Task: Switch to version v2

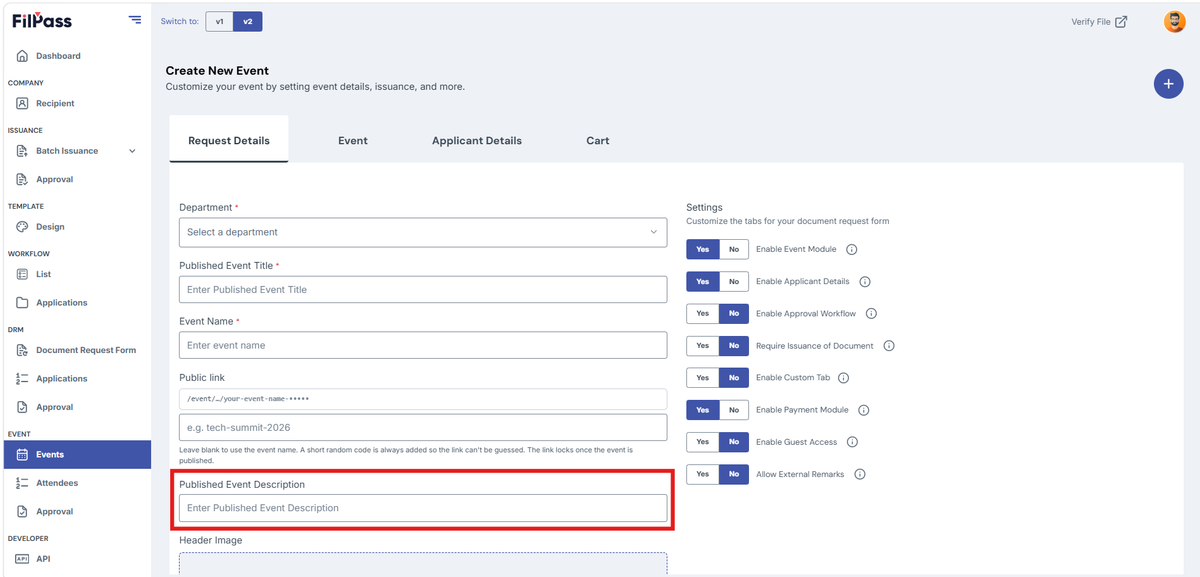Action: 248,21
